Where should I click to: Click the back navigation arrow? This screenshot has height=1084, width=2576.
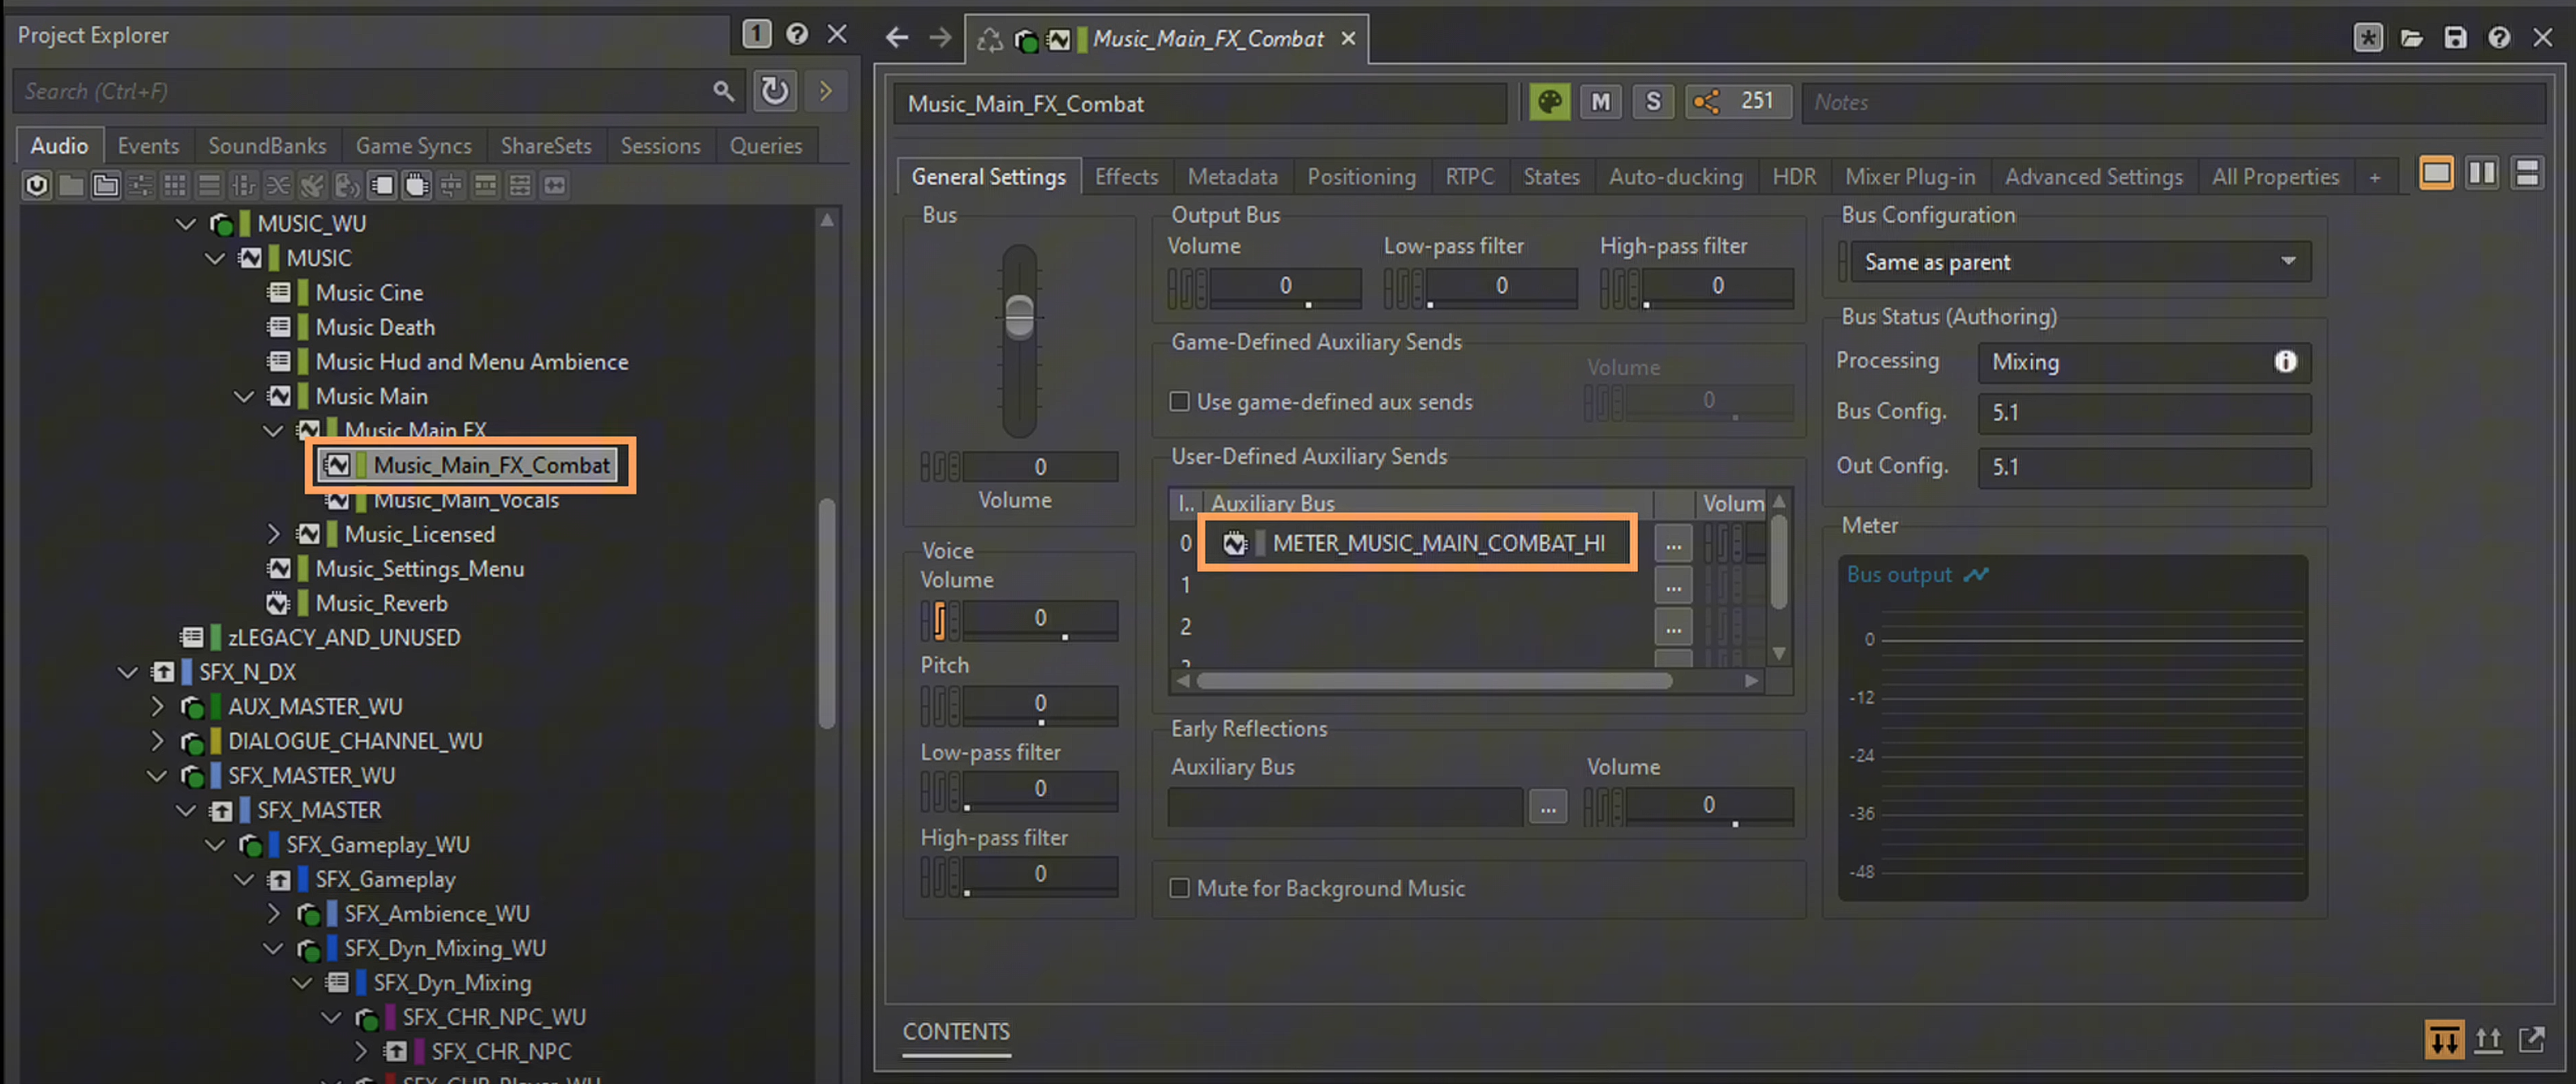coord(897,38)
